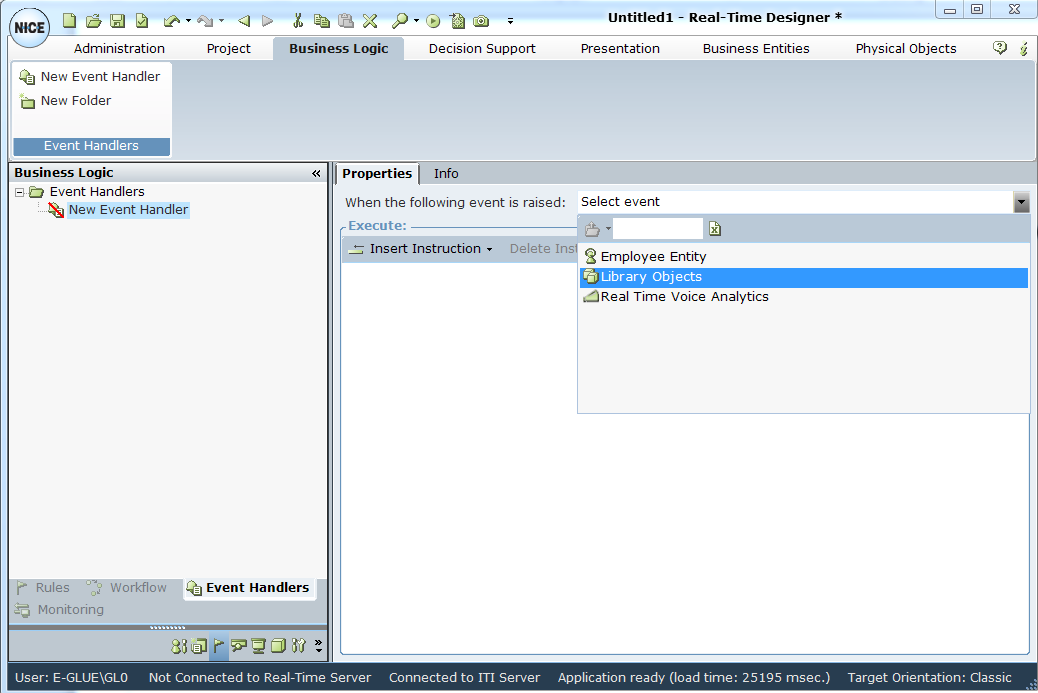The image size is (1038, 693).
Task: Open the Select event dropdown arrow
Action: (1020, 202)
